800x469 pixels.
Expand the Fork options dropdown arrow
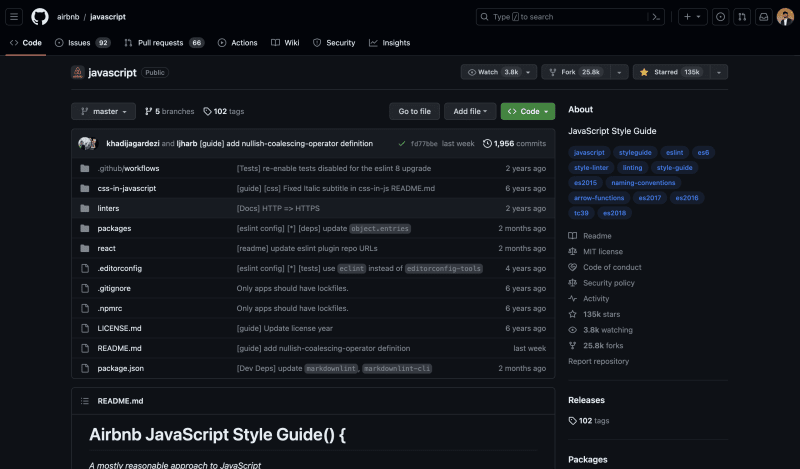pos(619,72)
